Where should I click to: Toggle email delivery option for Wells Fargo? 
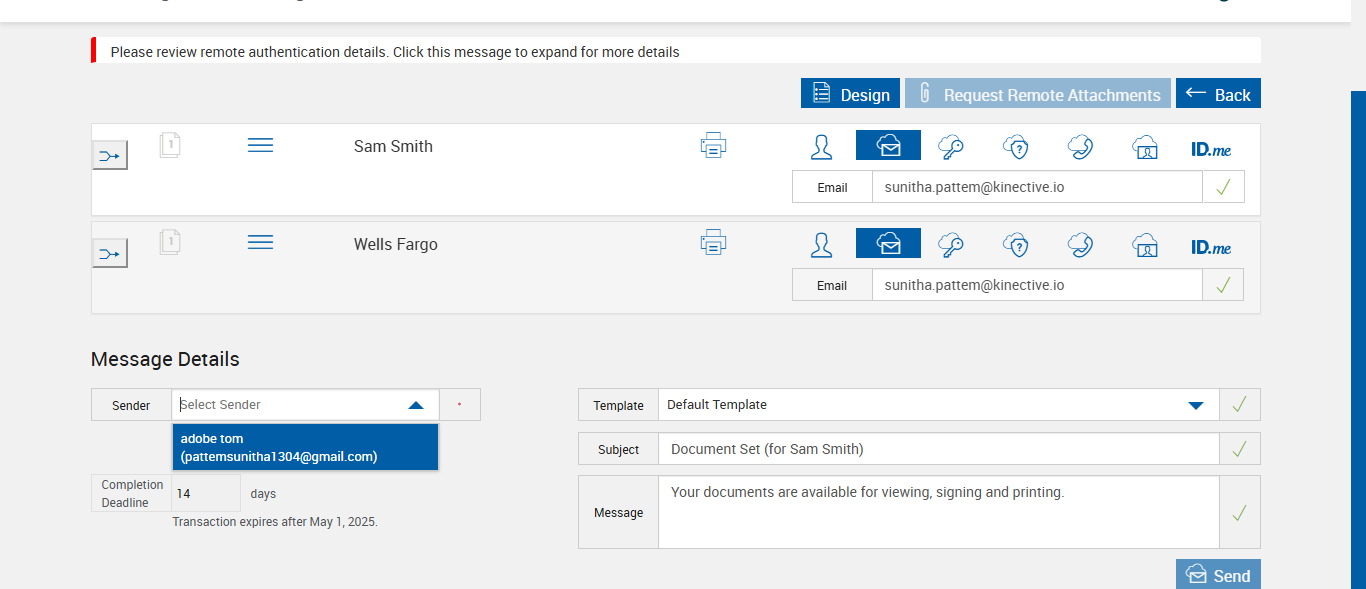point(888,244)
